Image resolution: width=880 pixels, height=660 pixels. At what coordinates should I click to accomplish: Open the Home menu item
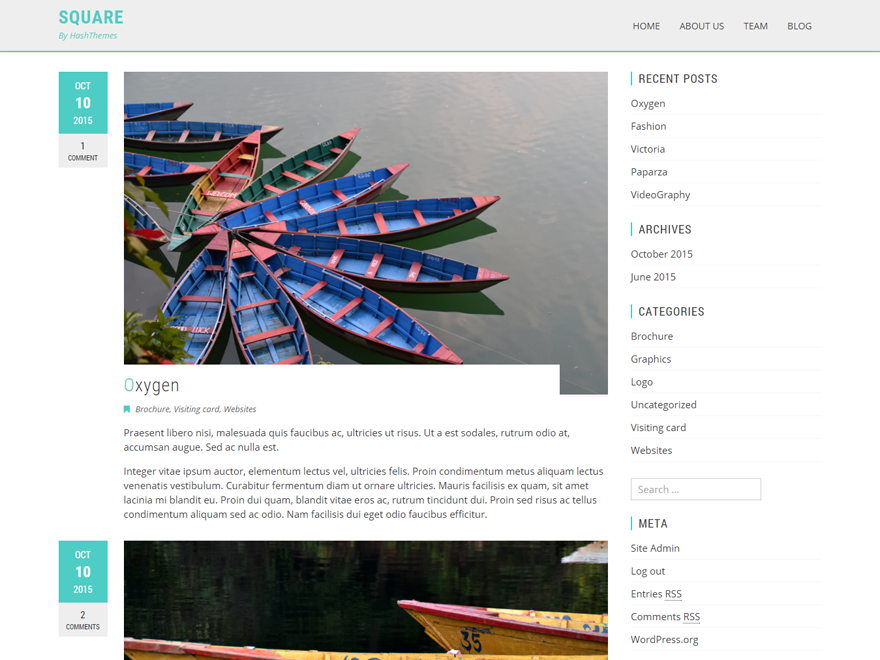point(646,26)
